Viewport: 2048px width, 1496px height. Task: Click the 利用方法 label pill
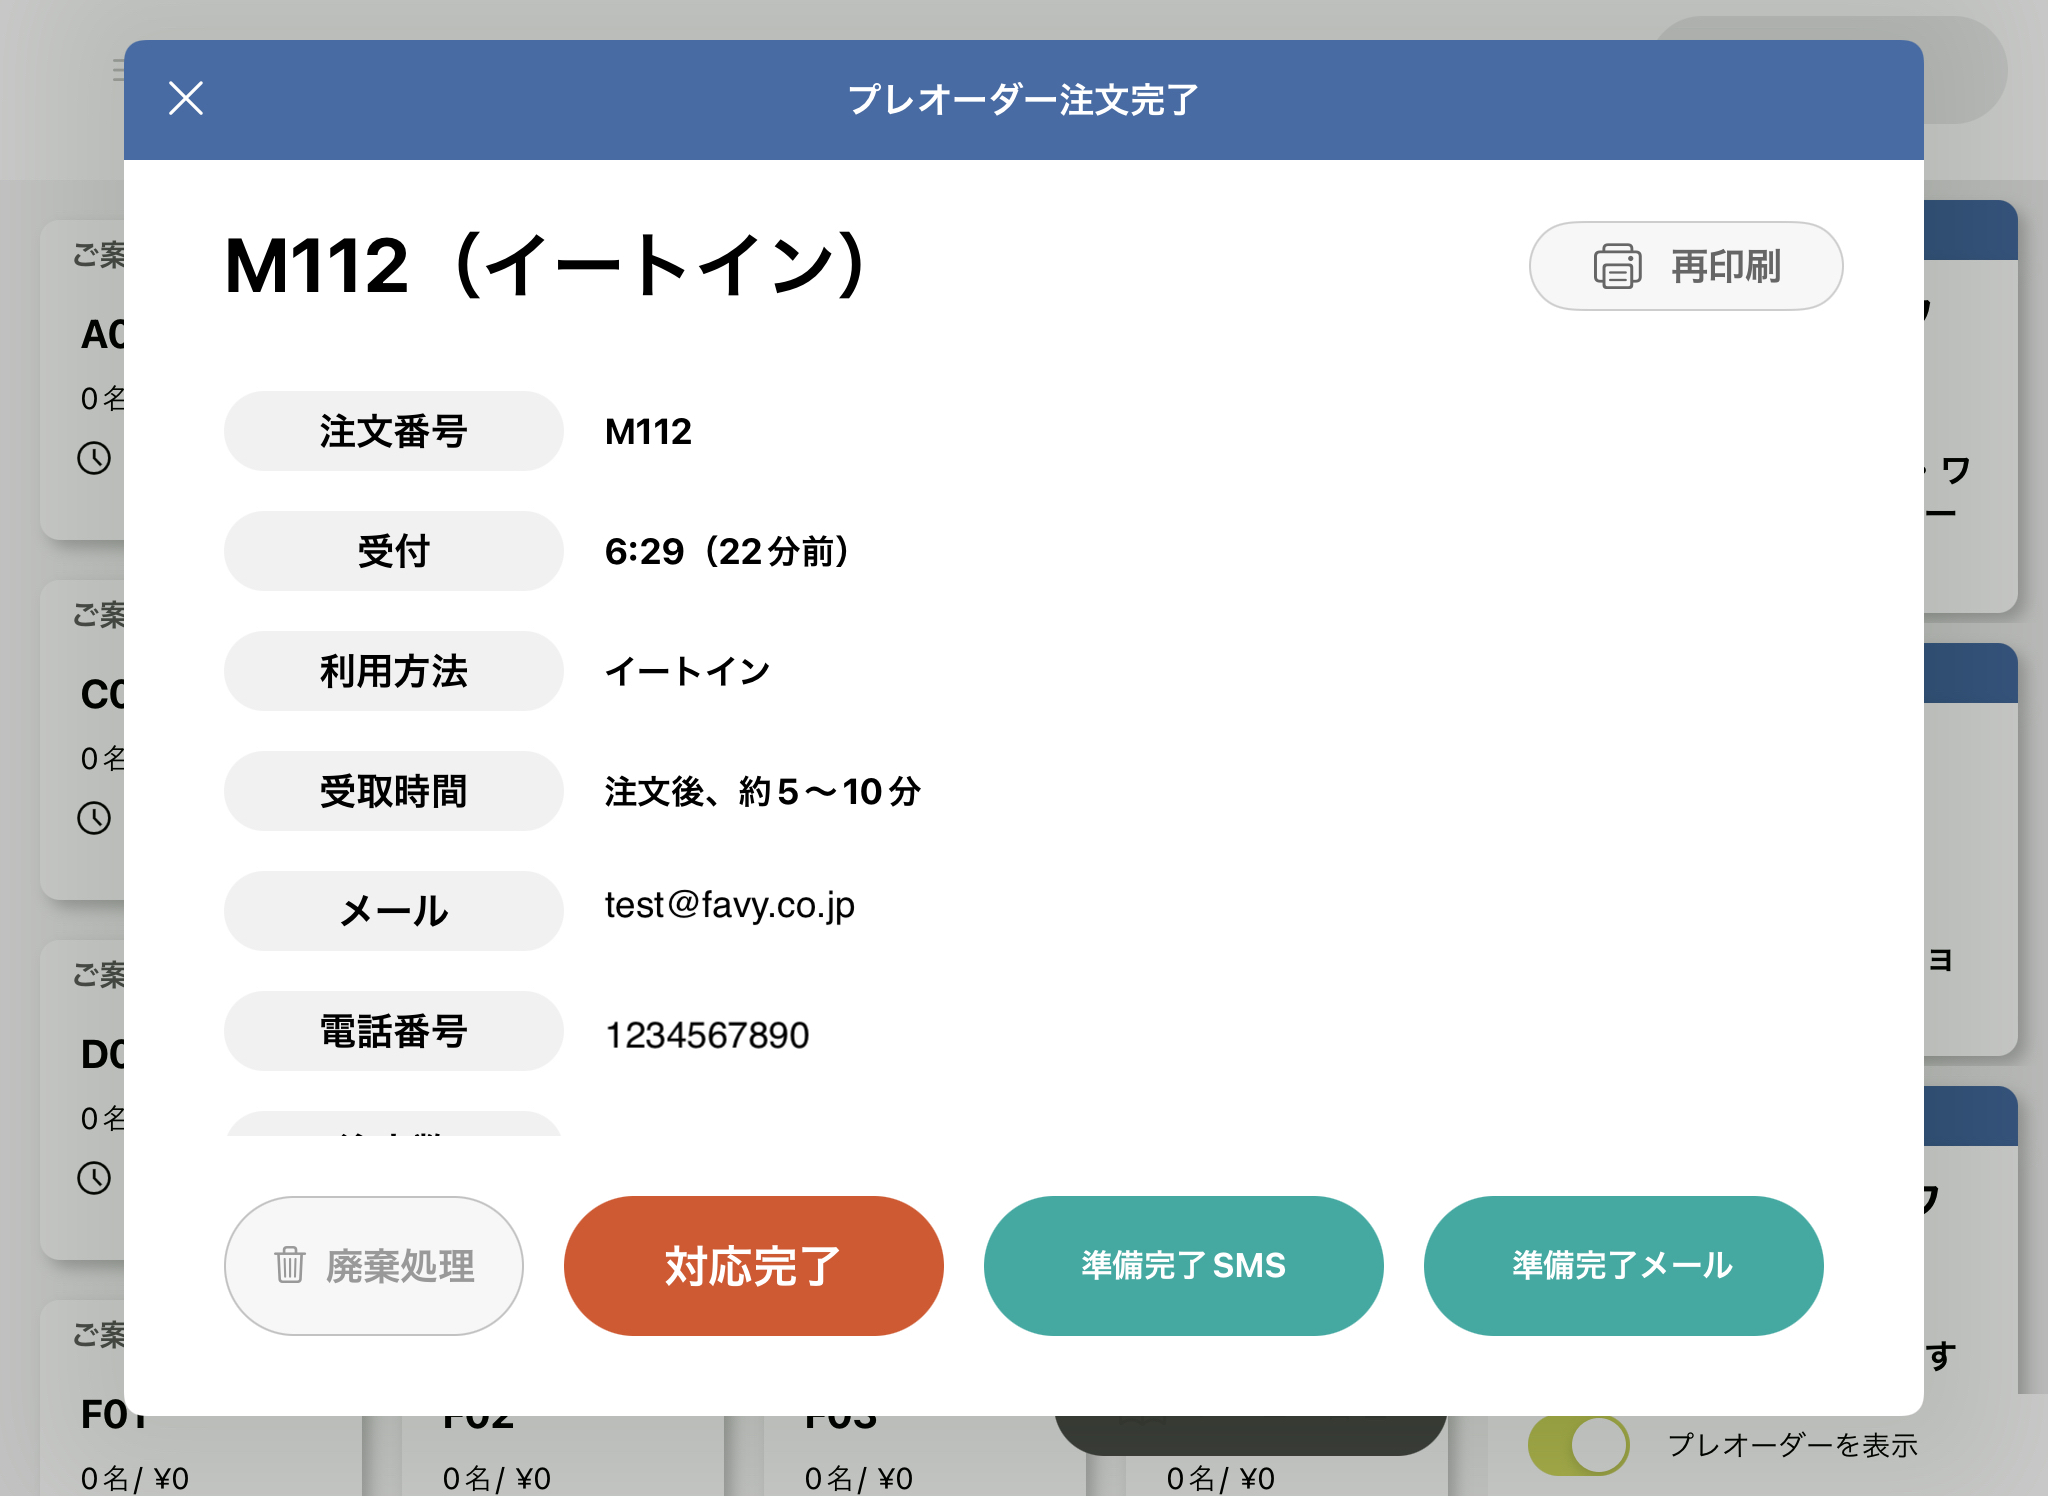(x=393, y=671)
